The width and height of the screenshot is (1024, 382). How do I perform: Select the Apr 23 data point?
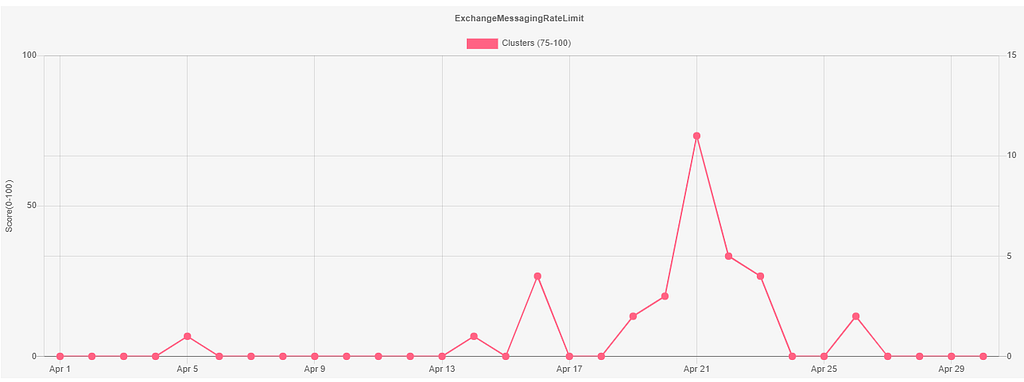(x=760, y=276)
